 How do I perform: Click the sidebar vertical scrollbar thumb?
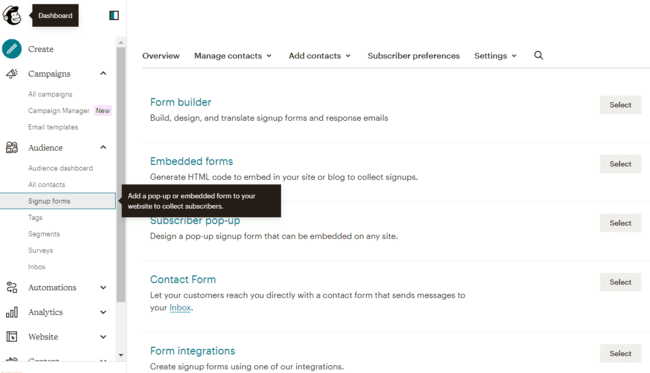coord(121,174)
